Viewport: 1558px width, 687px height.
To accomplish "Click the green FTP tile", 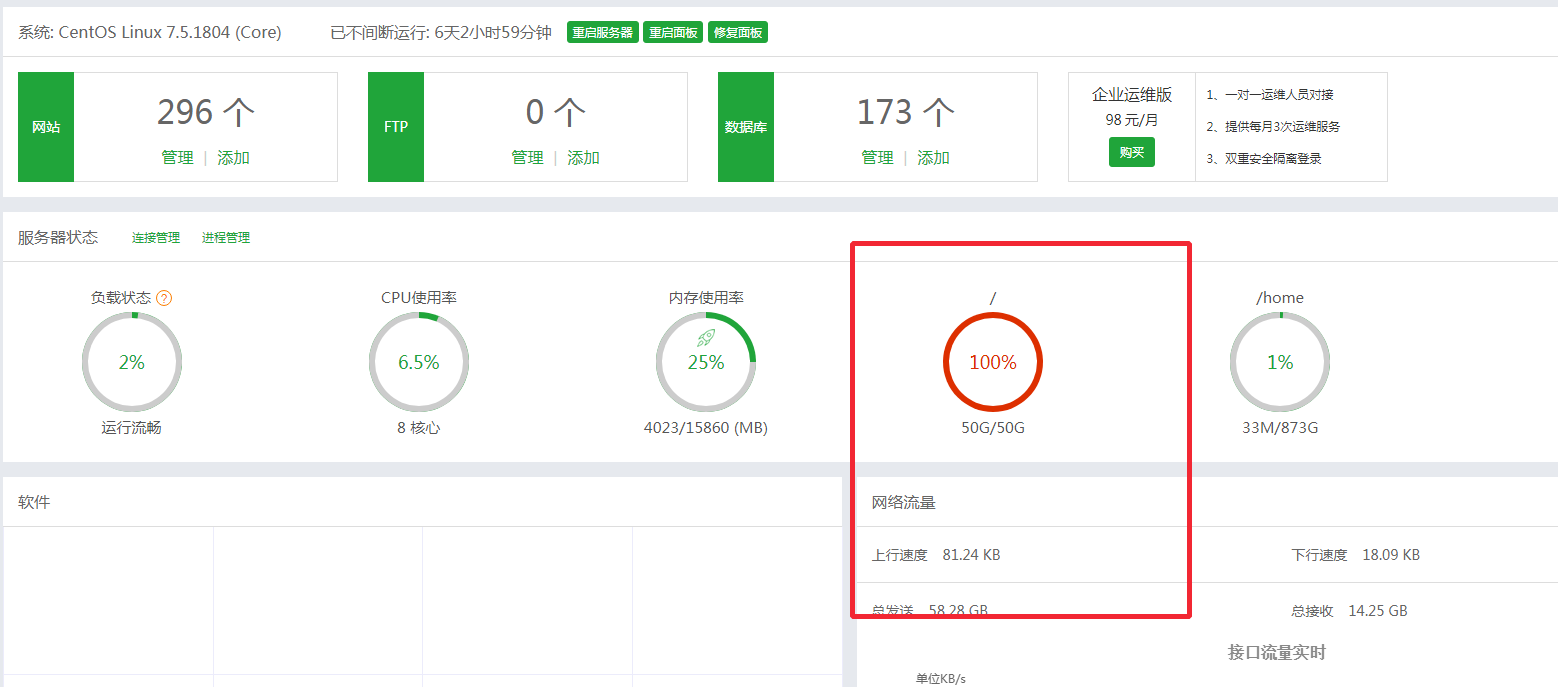I will click(x=396, y=127).
